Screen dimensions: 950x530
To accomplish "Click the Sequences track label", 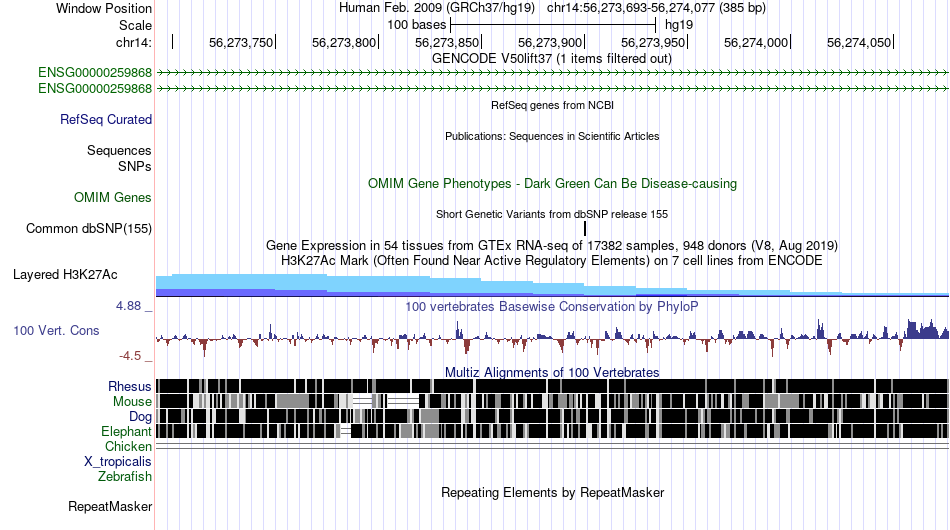I will point(119,150).
